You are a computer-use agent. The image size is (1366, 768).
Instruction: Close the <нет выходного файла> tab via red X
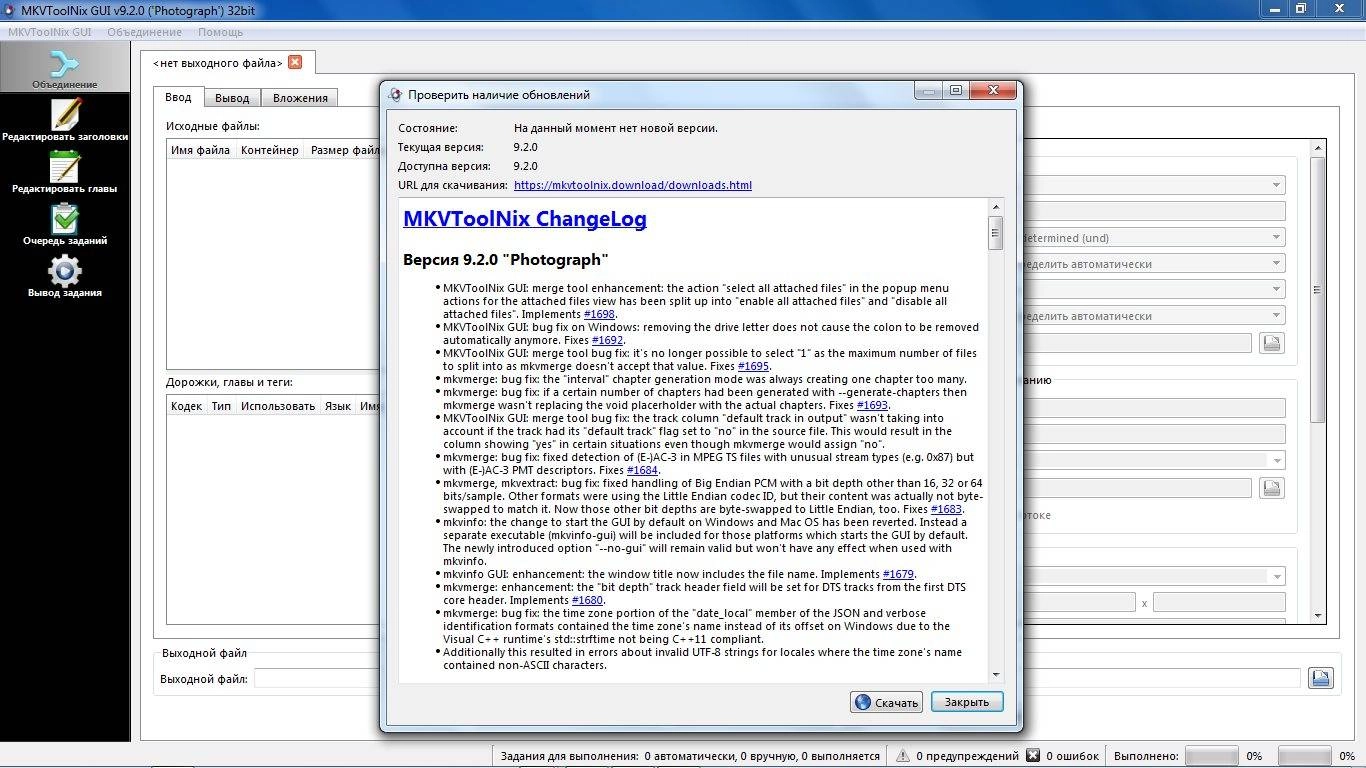pyautogui.click(x=294, y=62)
